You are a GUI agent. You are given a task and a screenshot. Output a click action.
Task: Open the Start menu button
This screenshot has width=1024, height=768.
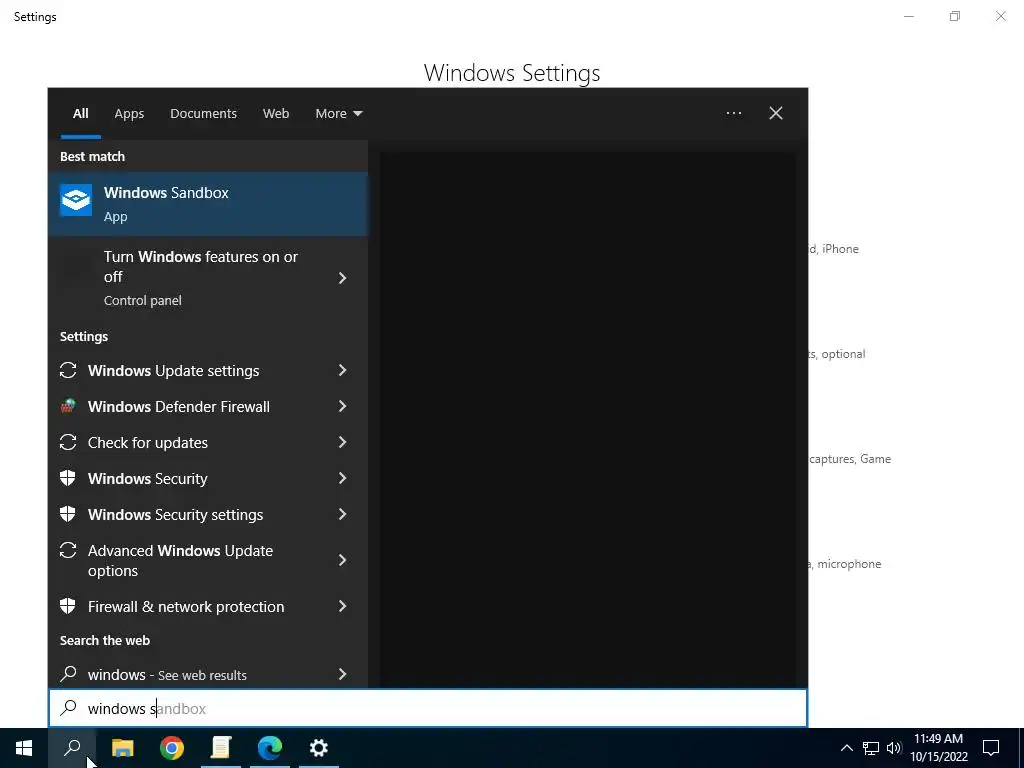coord(24,748)
